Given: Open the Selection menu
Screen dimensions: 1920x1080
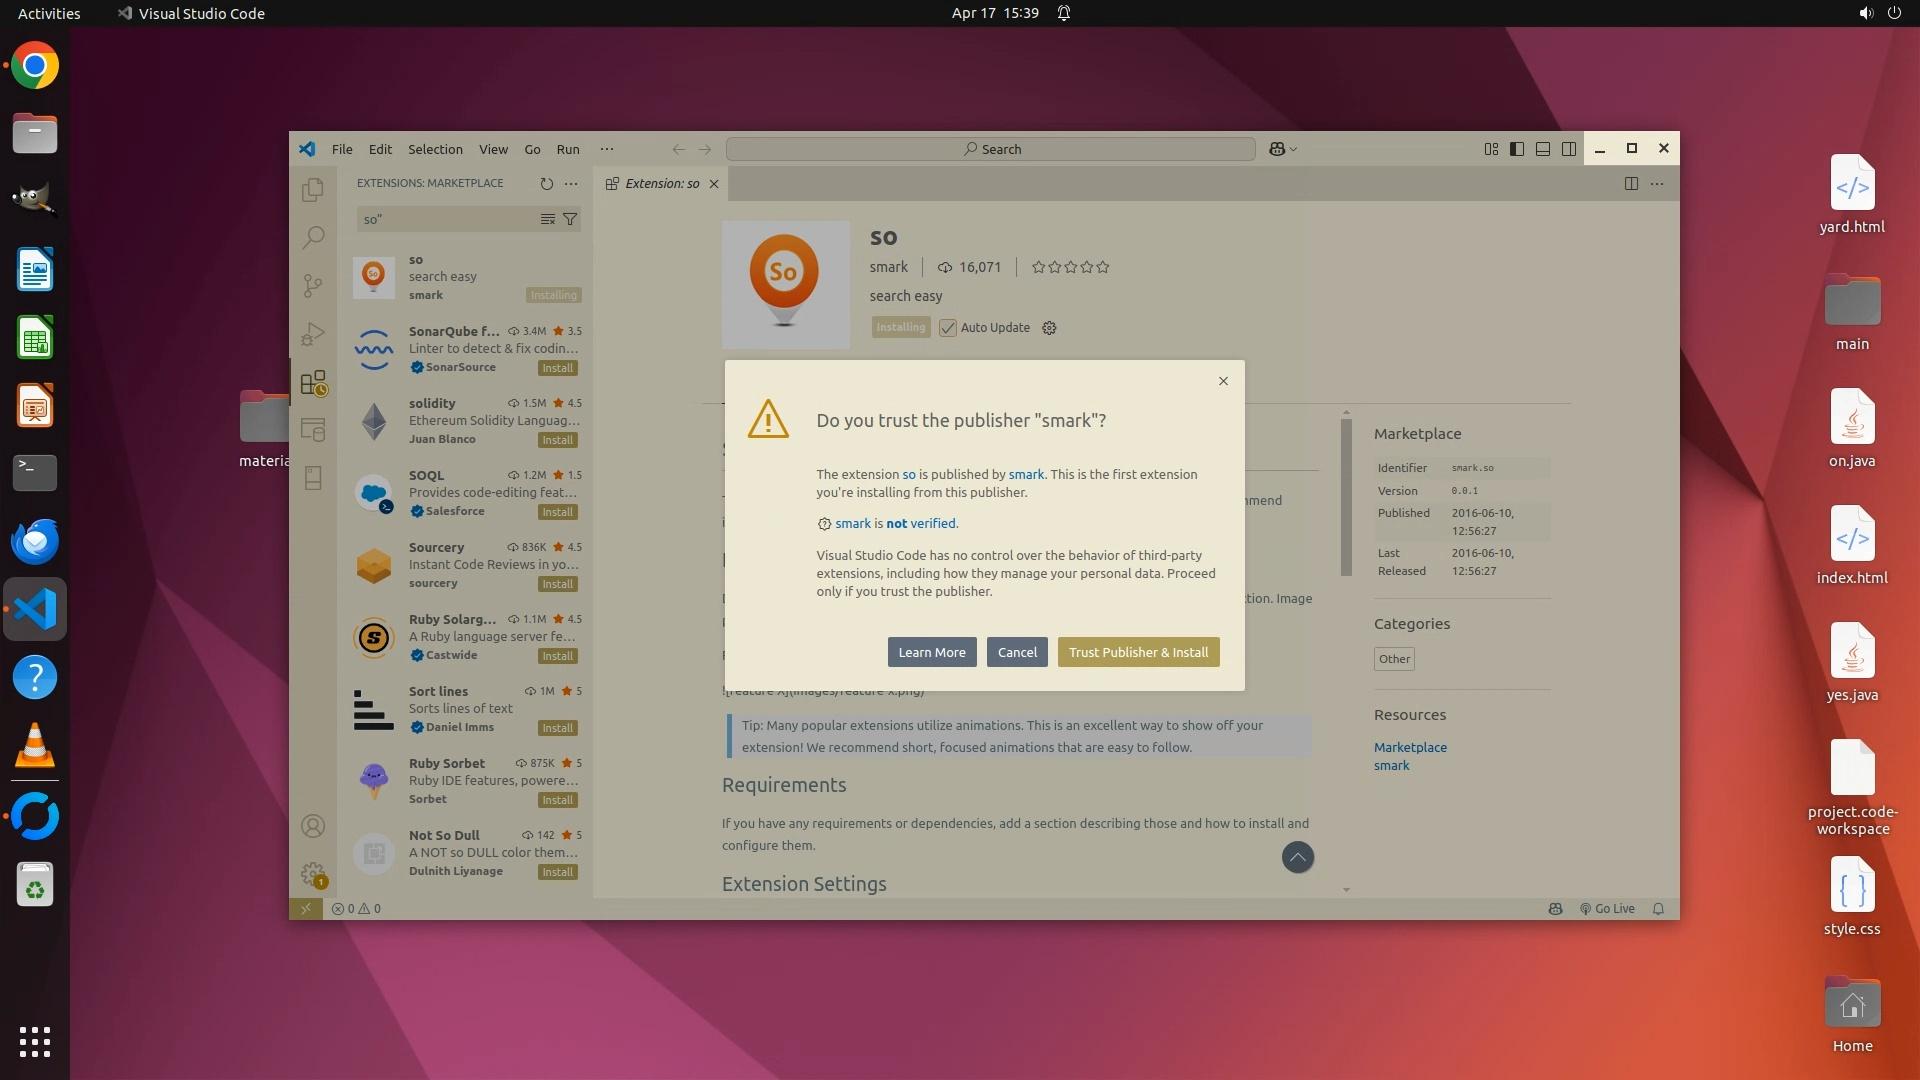Looking at the screenshot, I should click(435, 149).
